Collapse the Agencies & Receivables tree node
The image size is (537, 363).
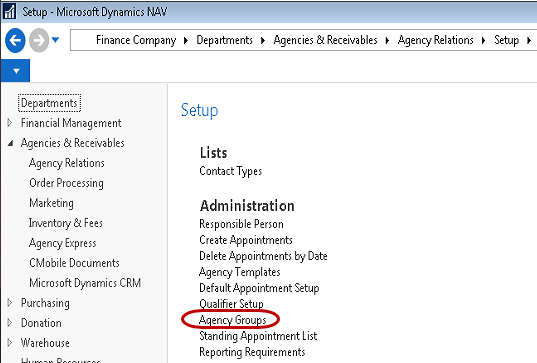click(10, 143)
